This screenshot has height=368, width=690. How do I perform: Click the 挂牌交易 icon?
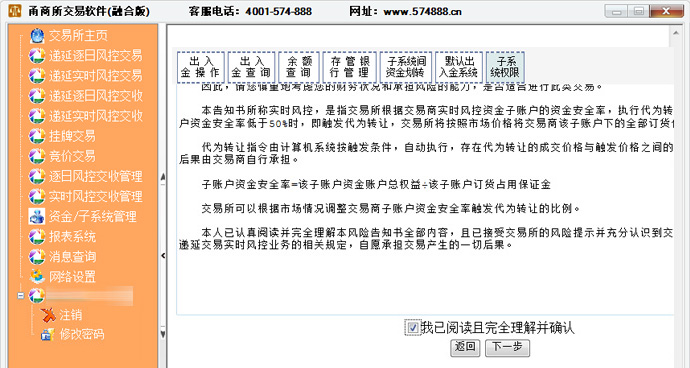37,136
